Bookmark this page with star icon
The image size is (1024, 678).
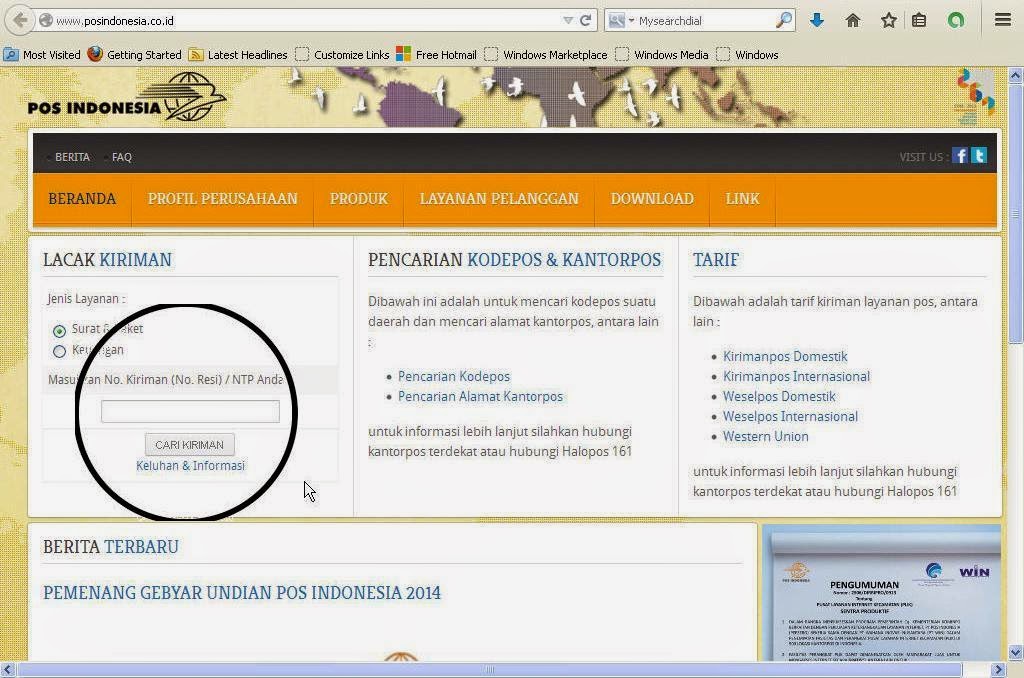pos(888,20)
